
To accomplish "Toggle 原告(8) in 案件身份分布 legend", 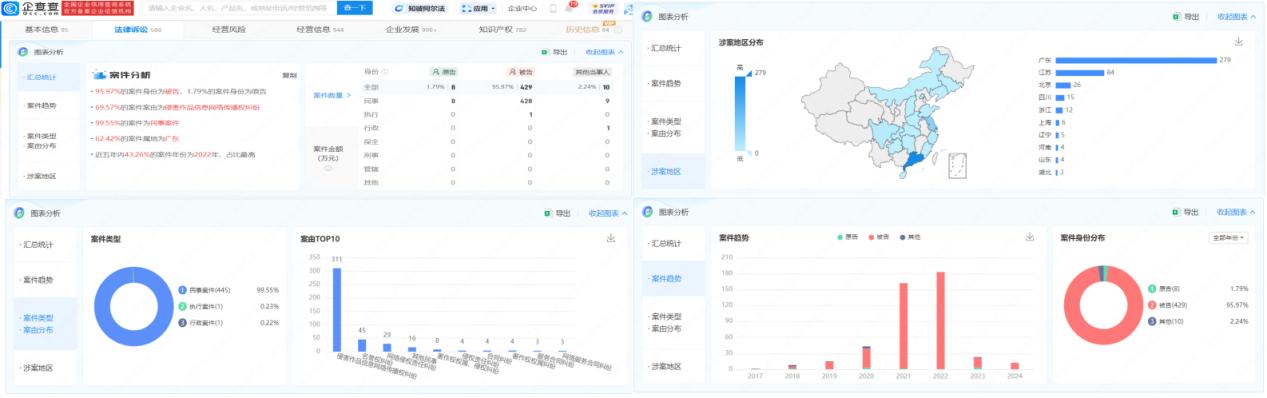I will pos(1164,288).
